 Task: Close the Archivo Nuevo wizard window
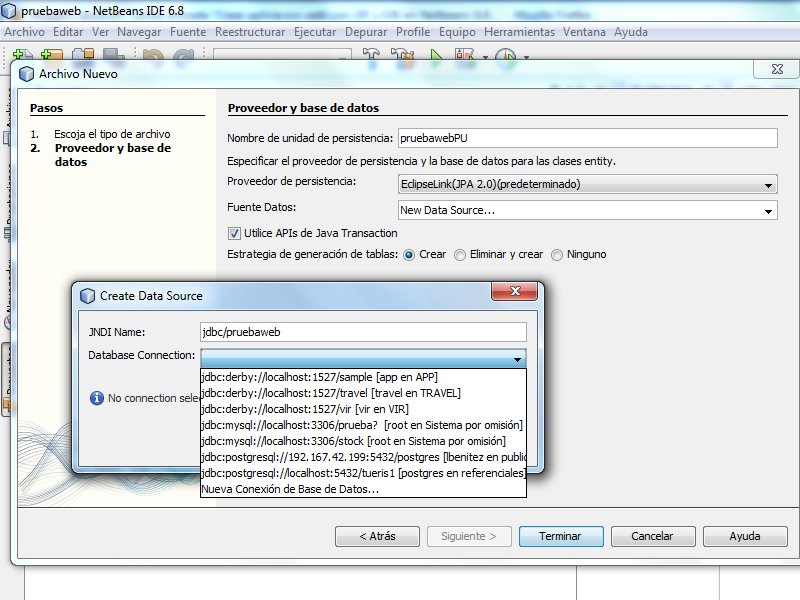tap(777, 69)
